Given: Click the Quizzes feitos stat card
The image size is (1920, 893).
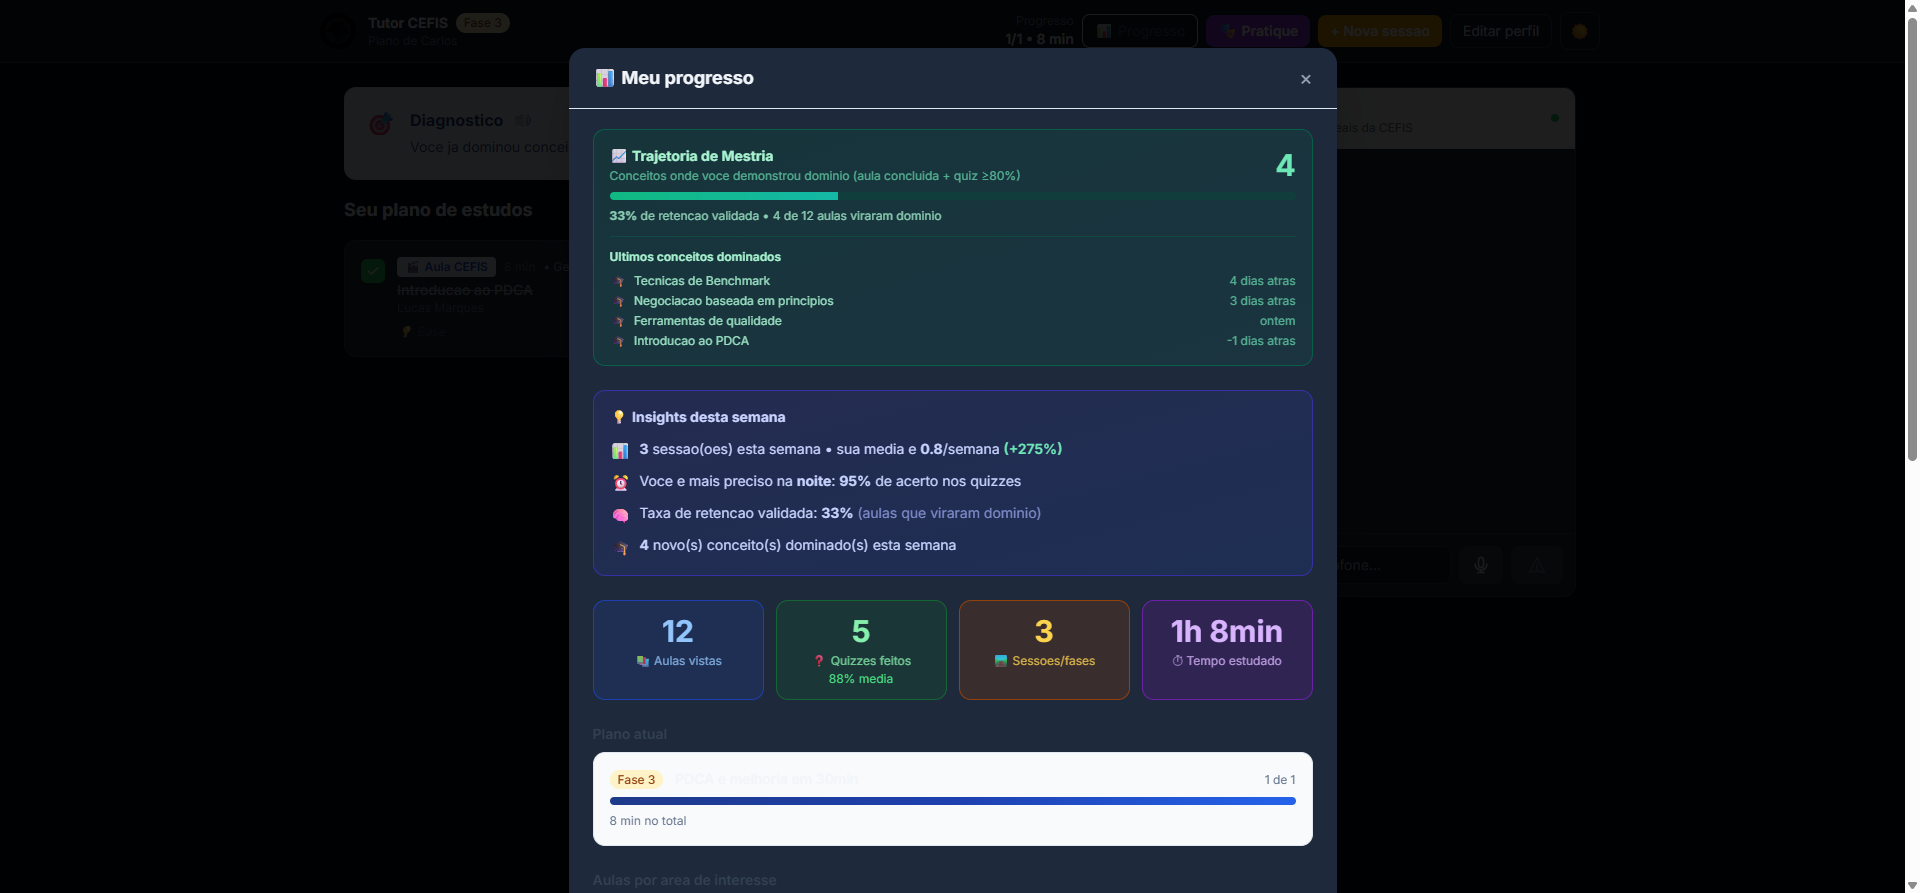Looking at the screenshot, I should (x=861, y=649).
